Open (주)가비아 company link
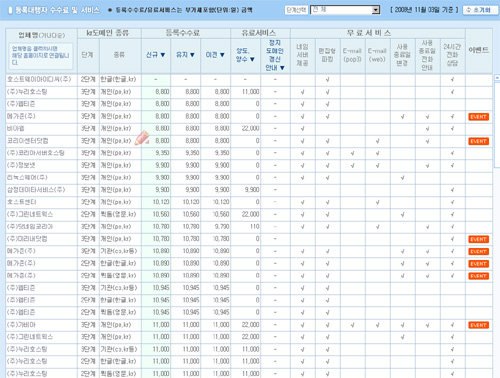Image resolution: width=500 pixels, height=378 pixels. [x=21, y=325]
